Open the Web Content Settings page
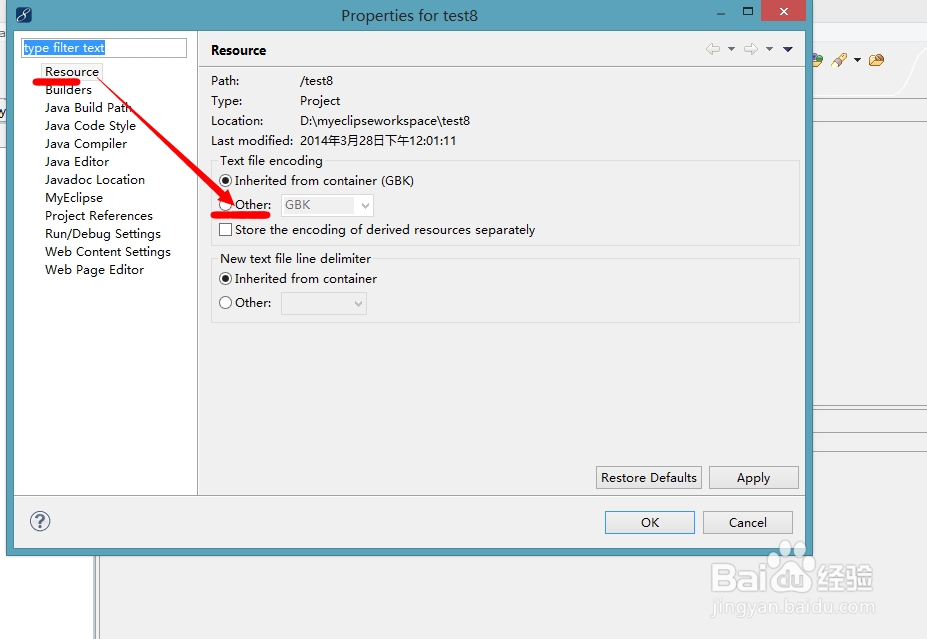Image resolution: width=927 pixels, height=639 pixels. tap(108, 252)
